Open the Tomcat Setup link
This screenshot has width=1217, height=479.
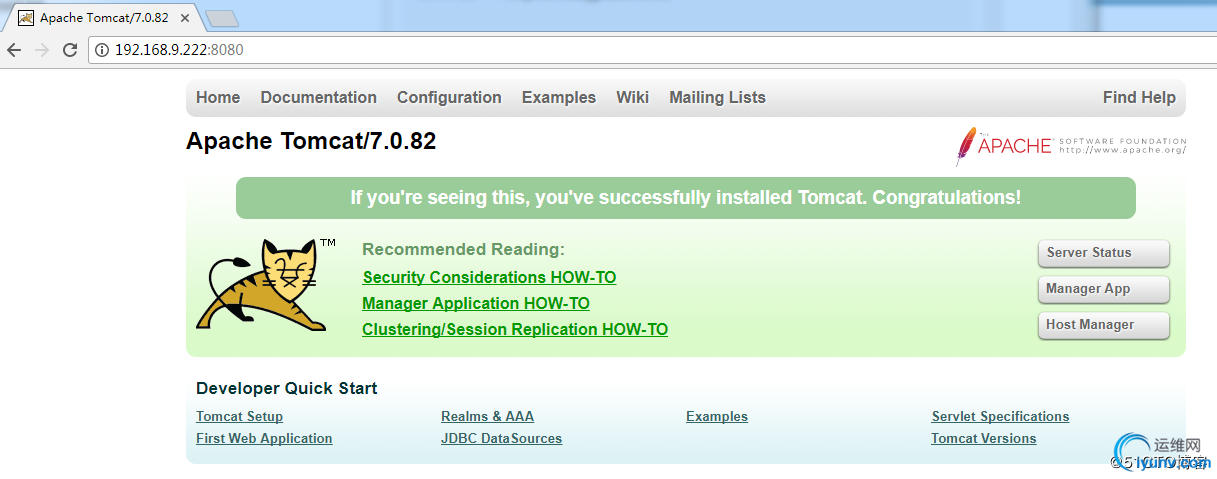click(x=239, y=416)
